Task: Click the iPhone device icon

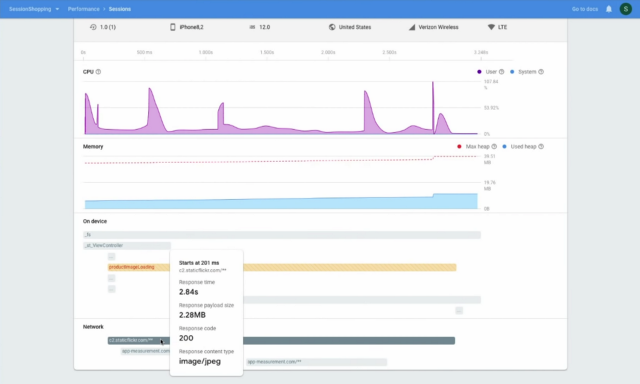Action: [173, 27]
